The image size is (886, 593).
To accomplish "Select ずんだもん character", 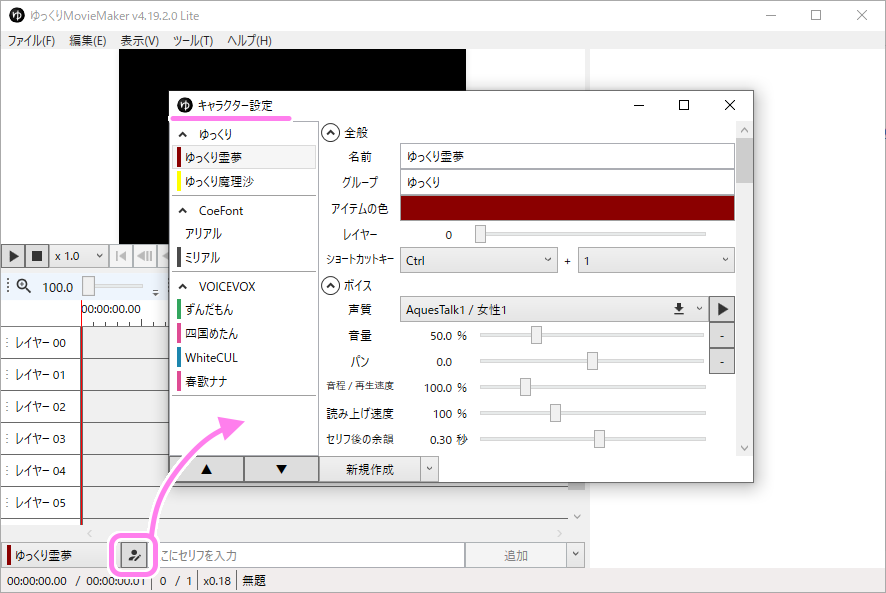I will tap(244, 309).
